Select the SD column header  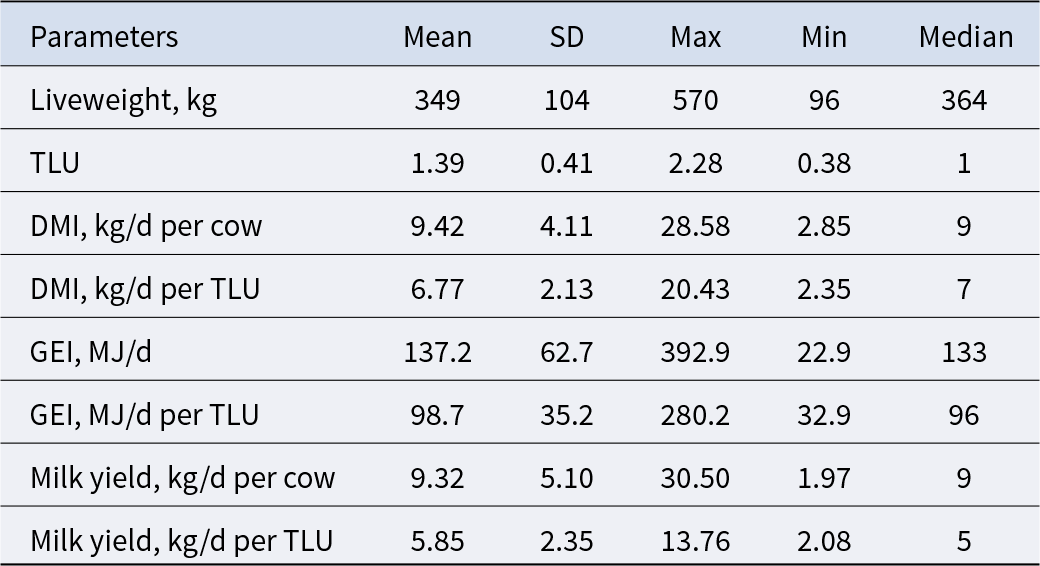tap(566, 36)
